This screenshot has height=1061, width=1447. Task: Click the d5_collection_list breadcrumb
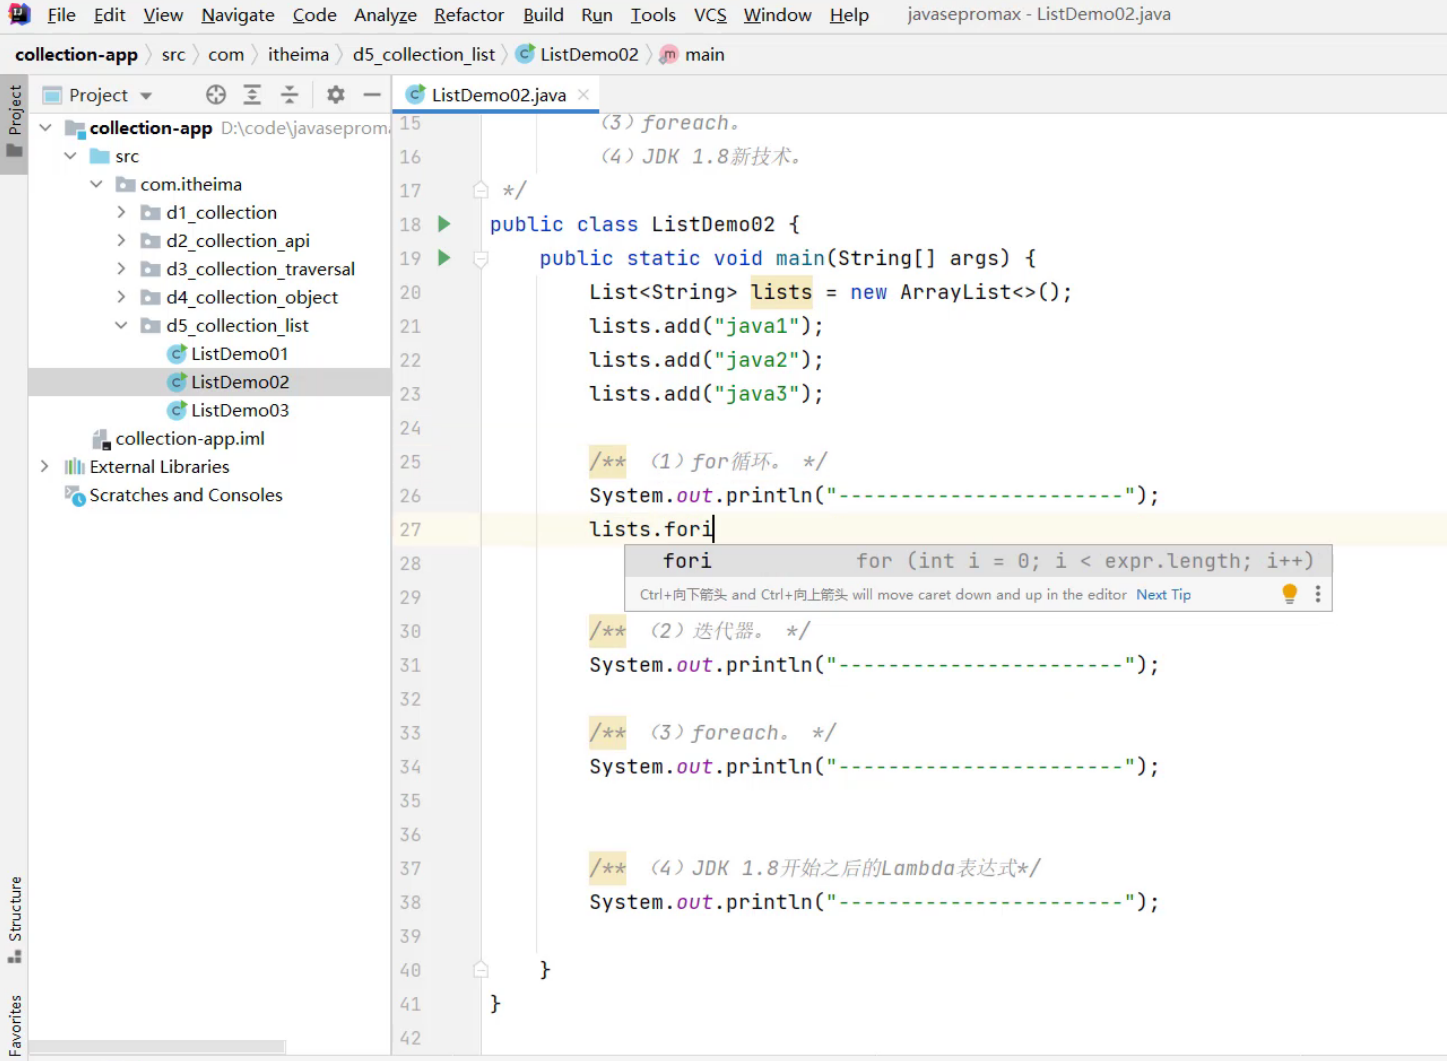tap(424, 55)
